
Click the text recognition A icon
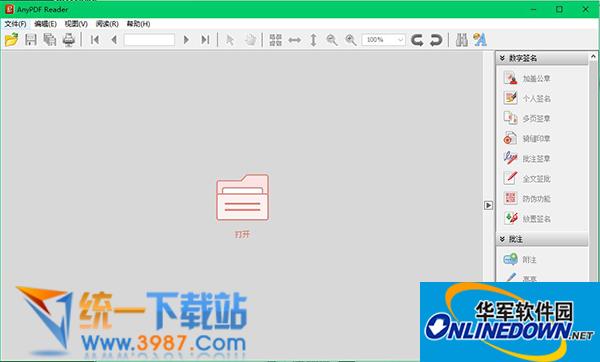[x=479, y=40]
